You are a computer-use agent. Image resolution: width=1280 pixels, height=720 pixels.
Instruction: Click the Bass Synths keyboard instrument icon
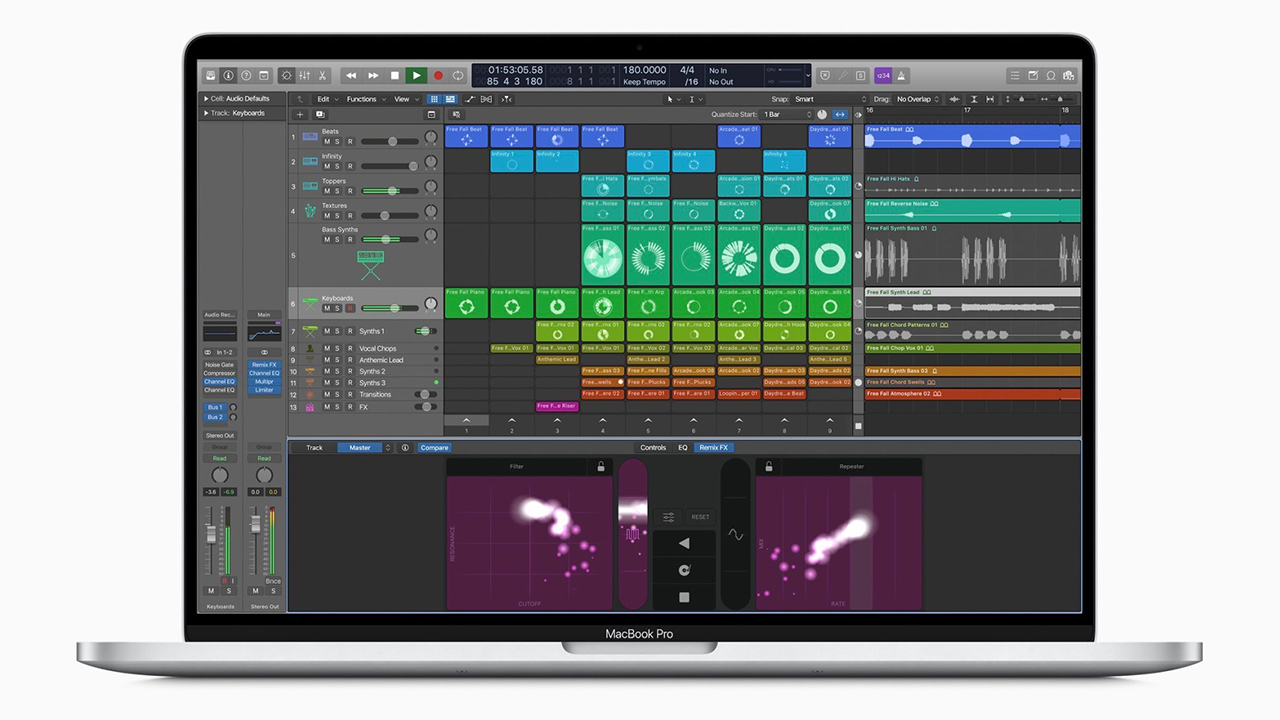tap(370, 265)
